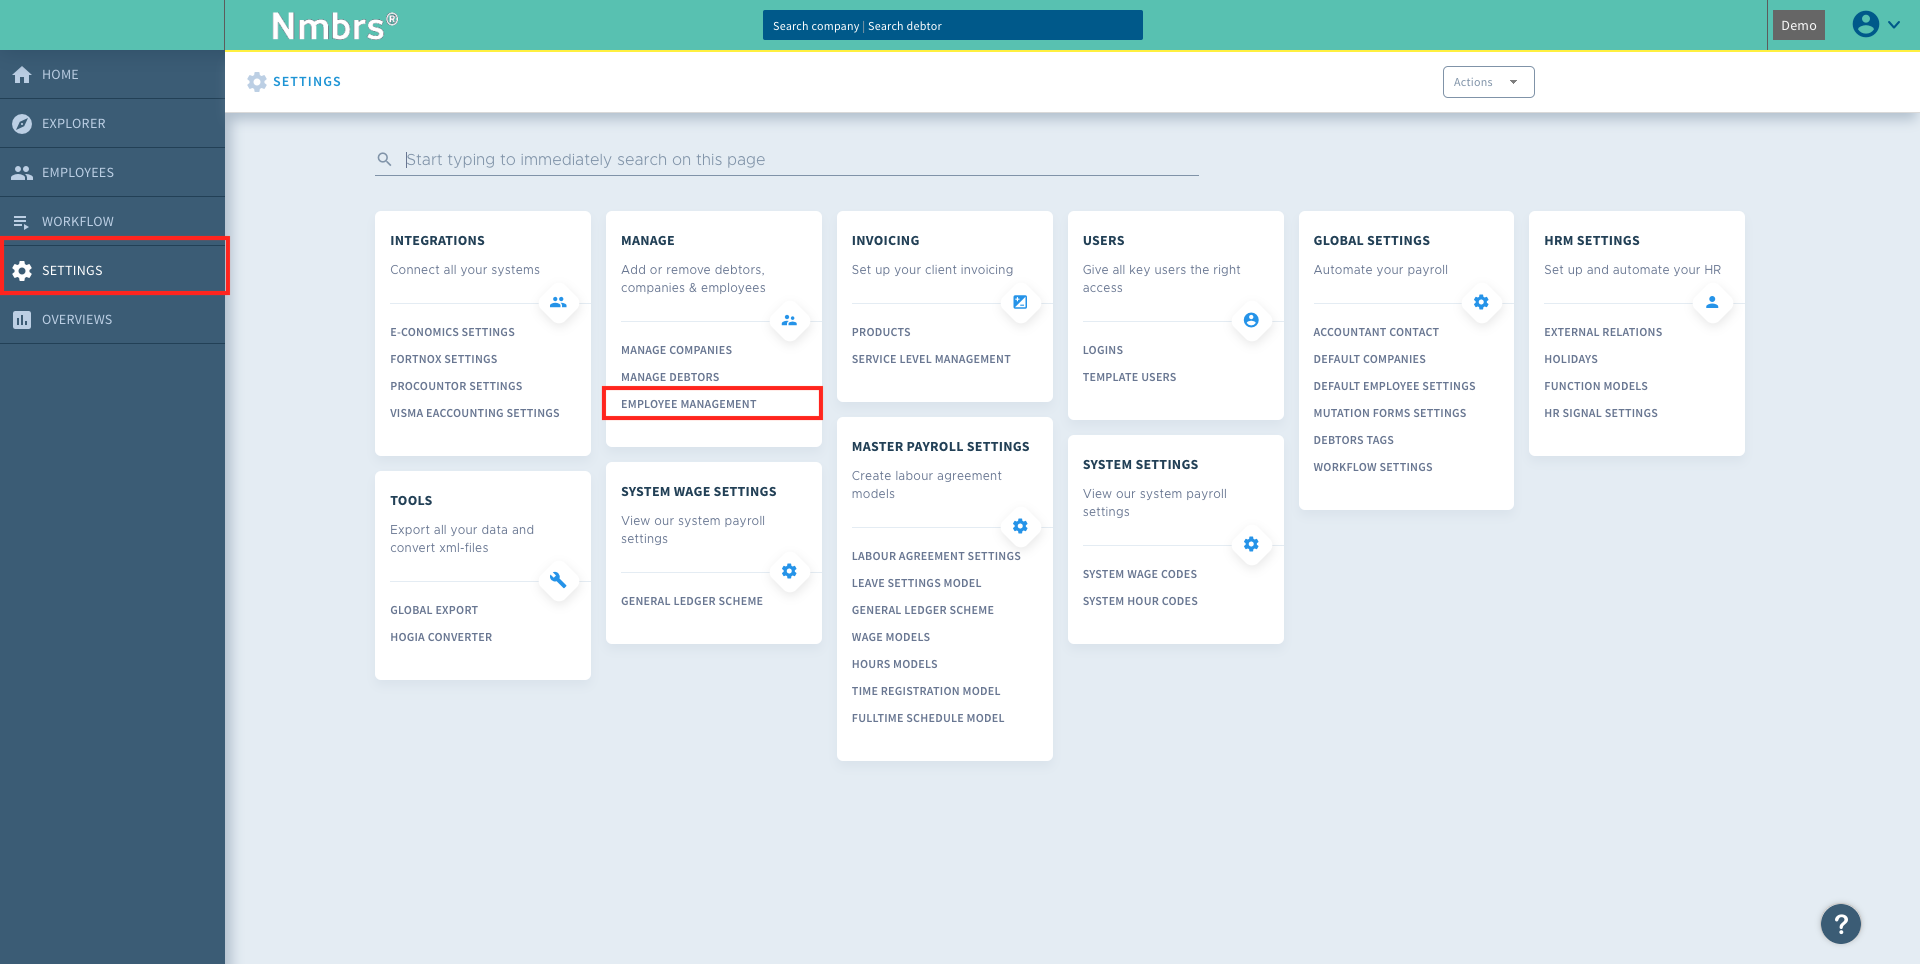Click the Settings gear icon in sidebar
This screenshot has height=964, width=1920.
pos(22,271)
